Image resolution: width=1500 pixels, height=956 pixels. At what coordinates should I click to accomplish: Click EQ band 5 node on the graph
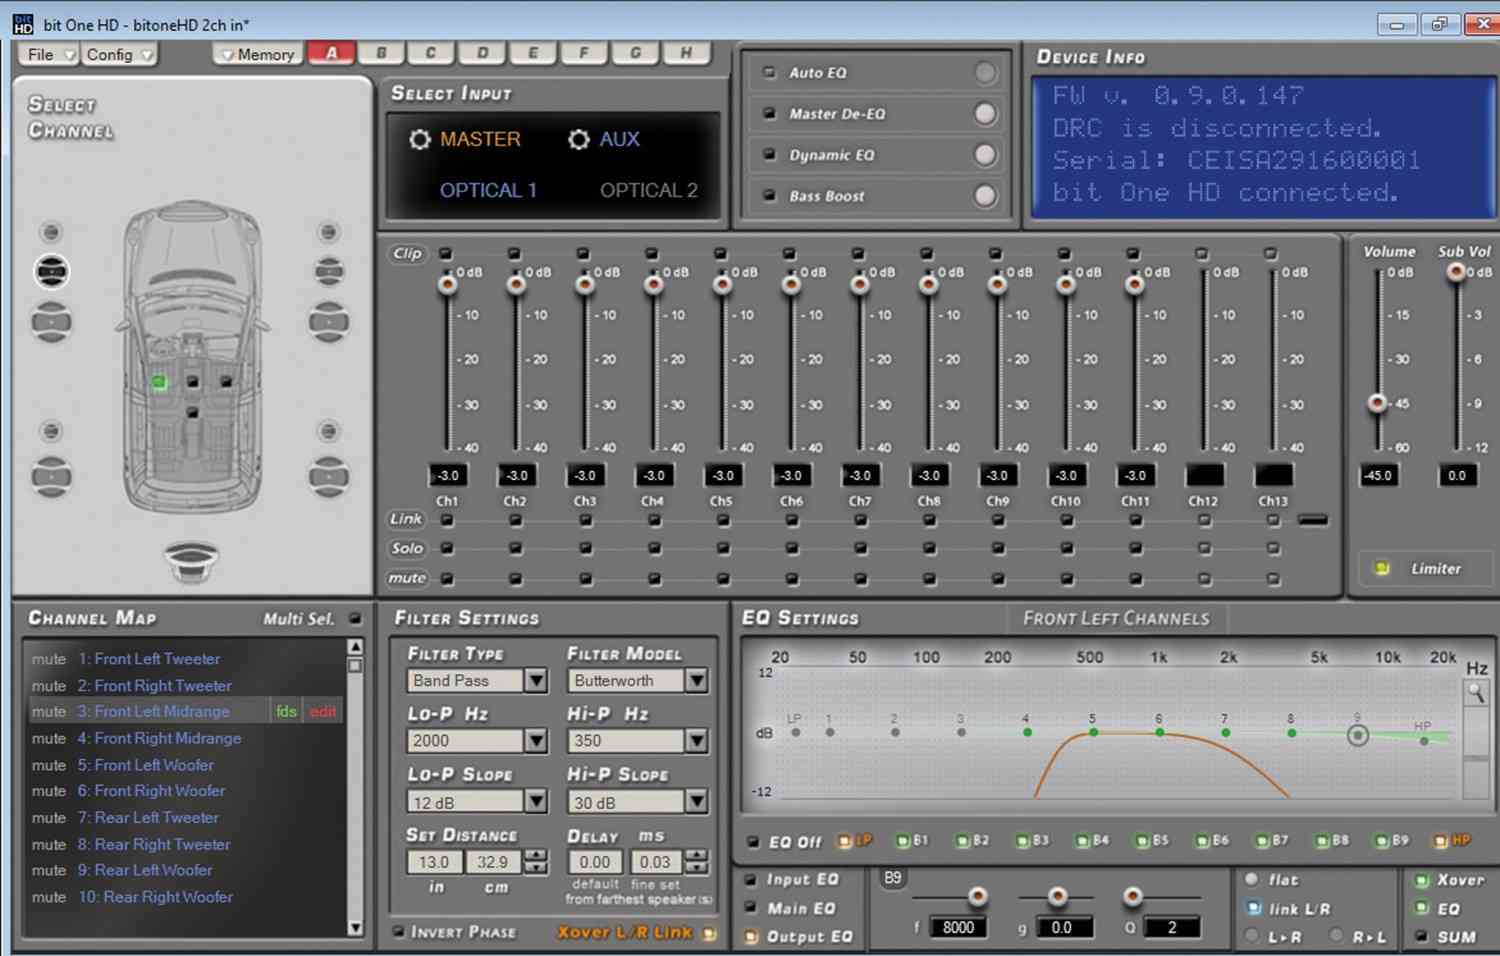tap(1093, 733)
